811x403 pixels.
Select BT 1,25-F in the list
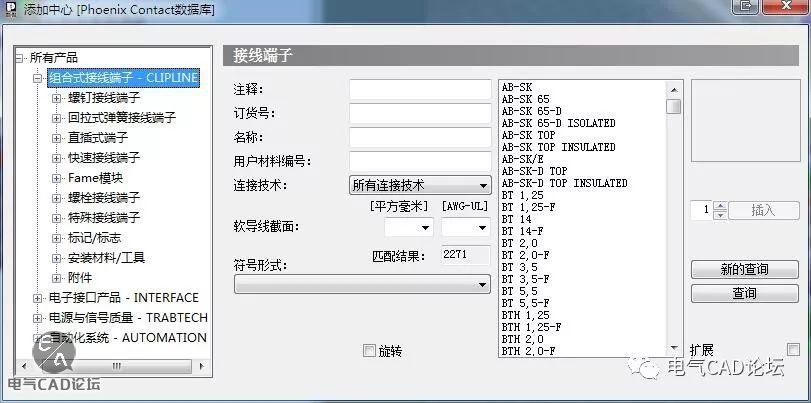529,207
